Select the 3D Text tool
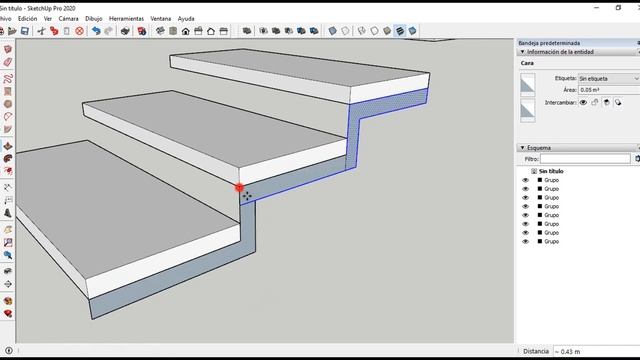Image resolution: width=640 pixels, height=360 pixels. (x=8, y=213)
